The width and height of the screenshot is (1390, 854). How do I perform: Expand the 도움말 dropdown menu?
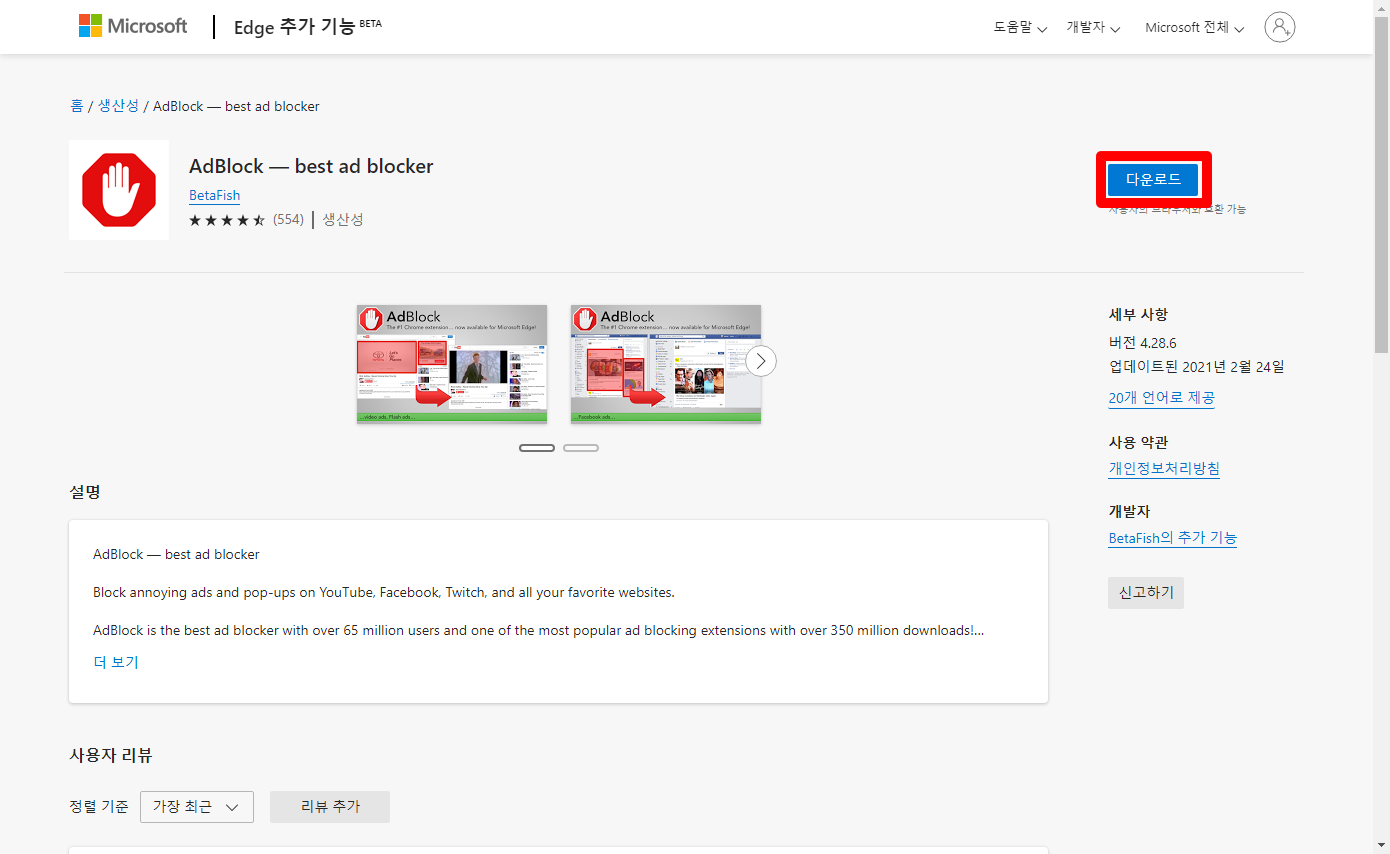[1020, 28]
